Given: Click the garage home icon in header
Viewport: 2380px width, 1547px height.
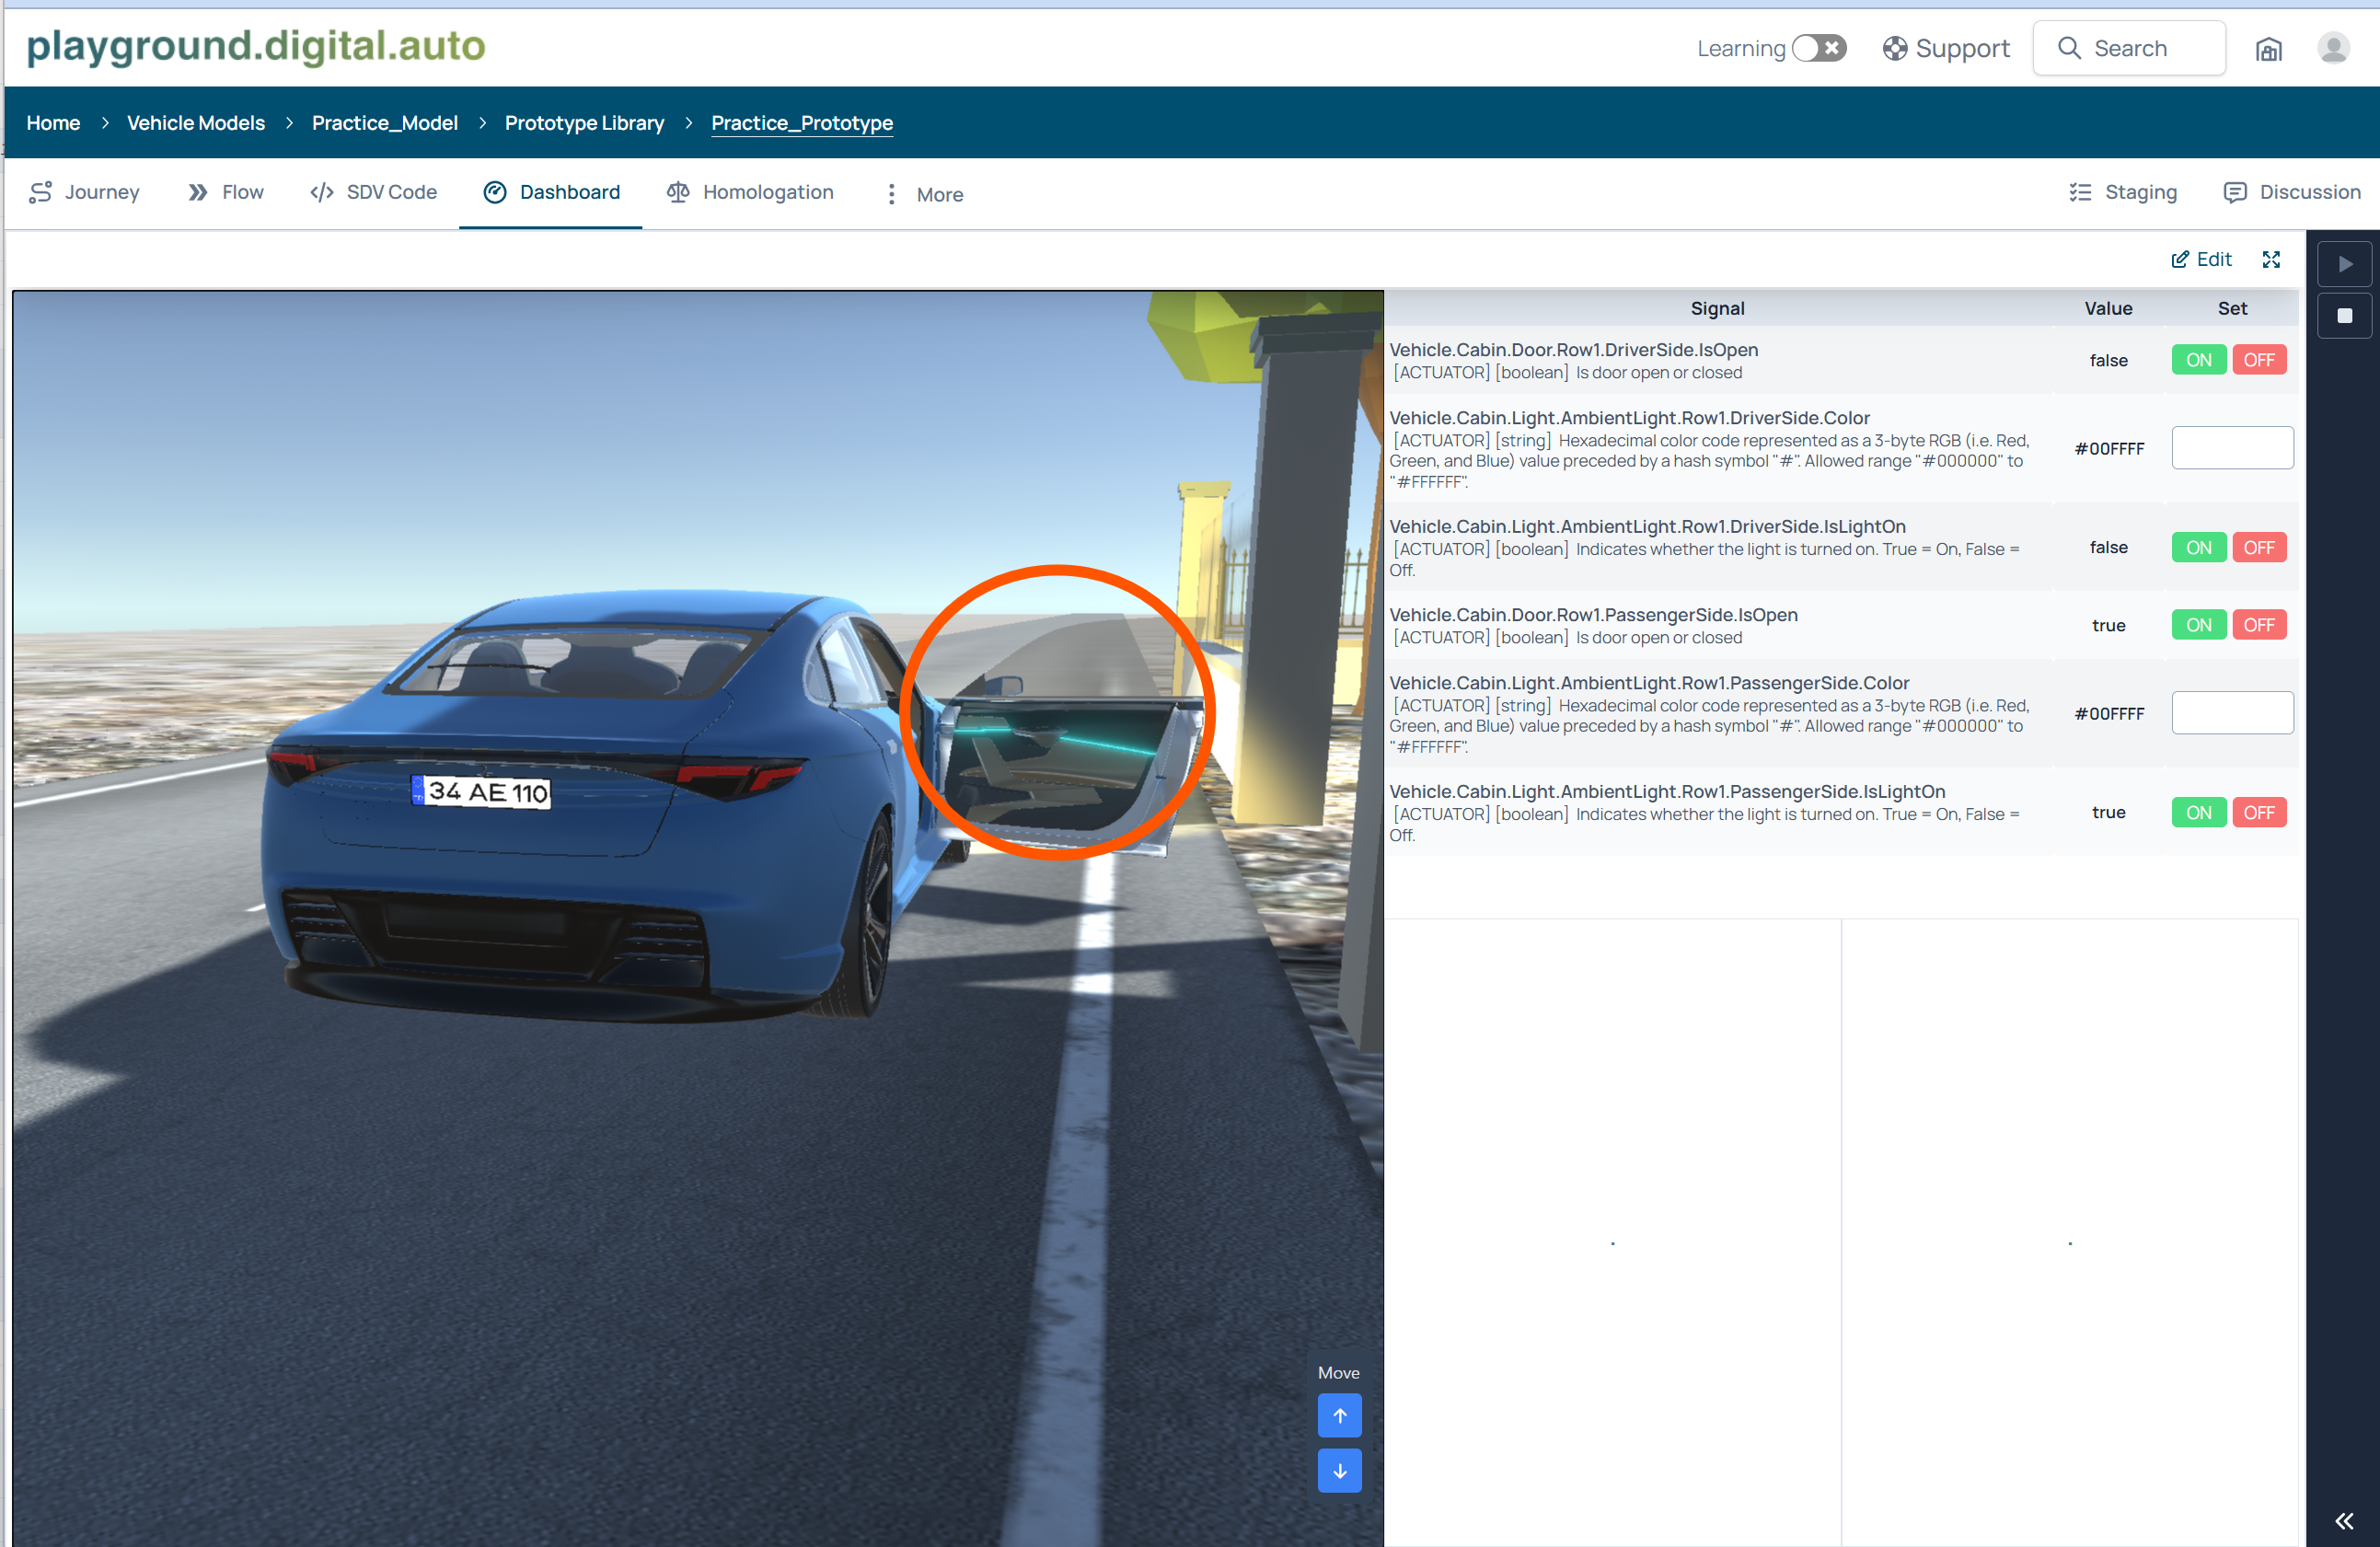Looking at the screenshot, I should [x=2268, y=49].
